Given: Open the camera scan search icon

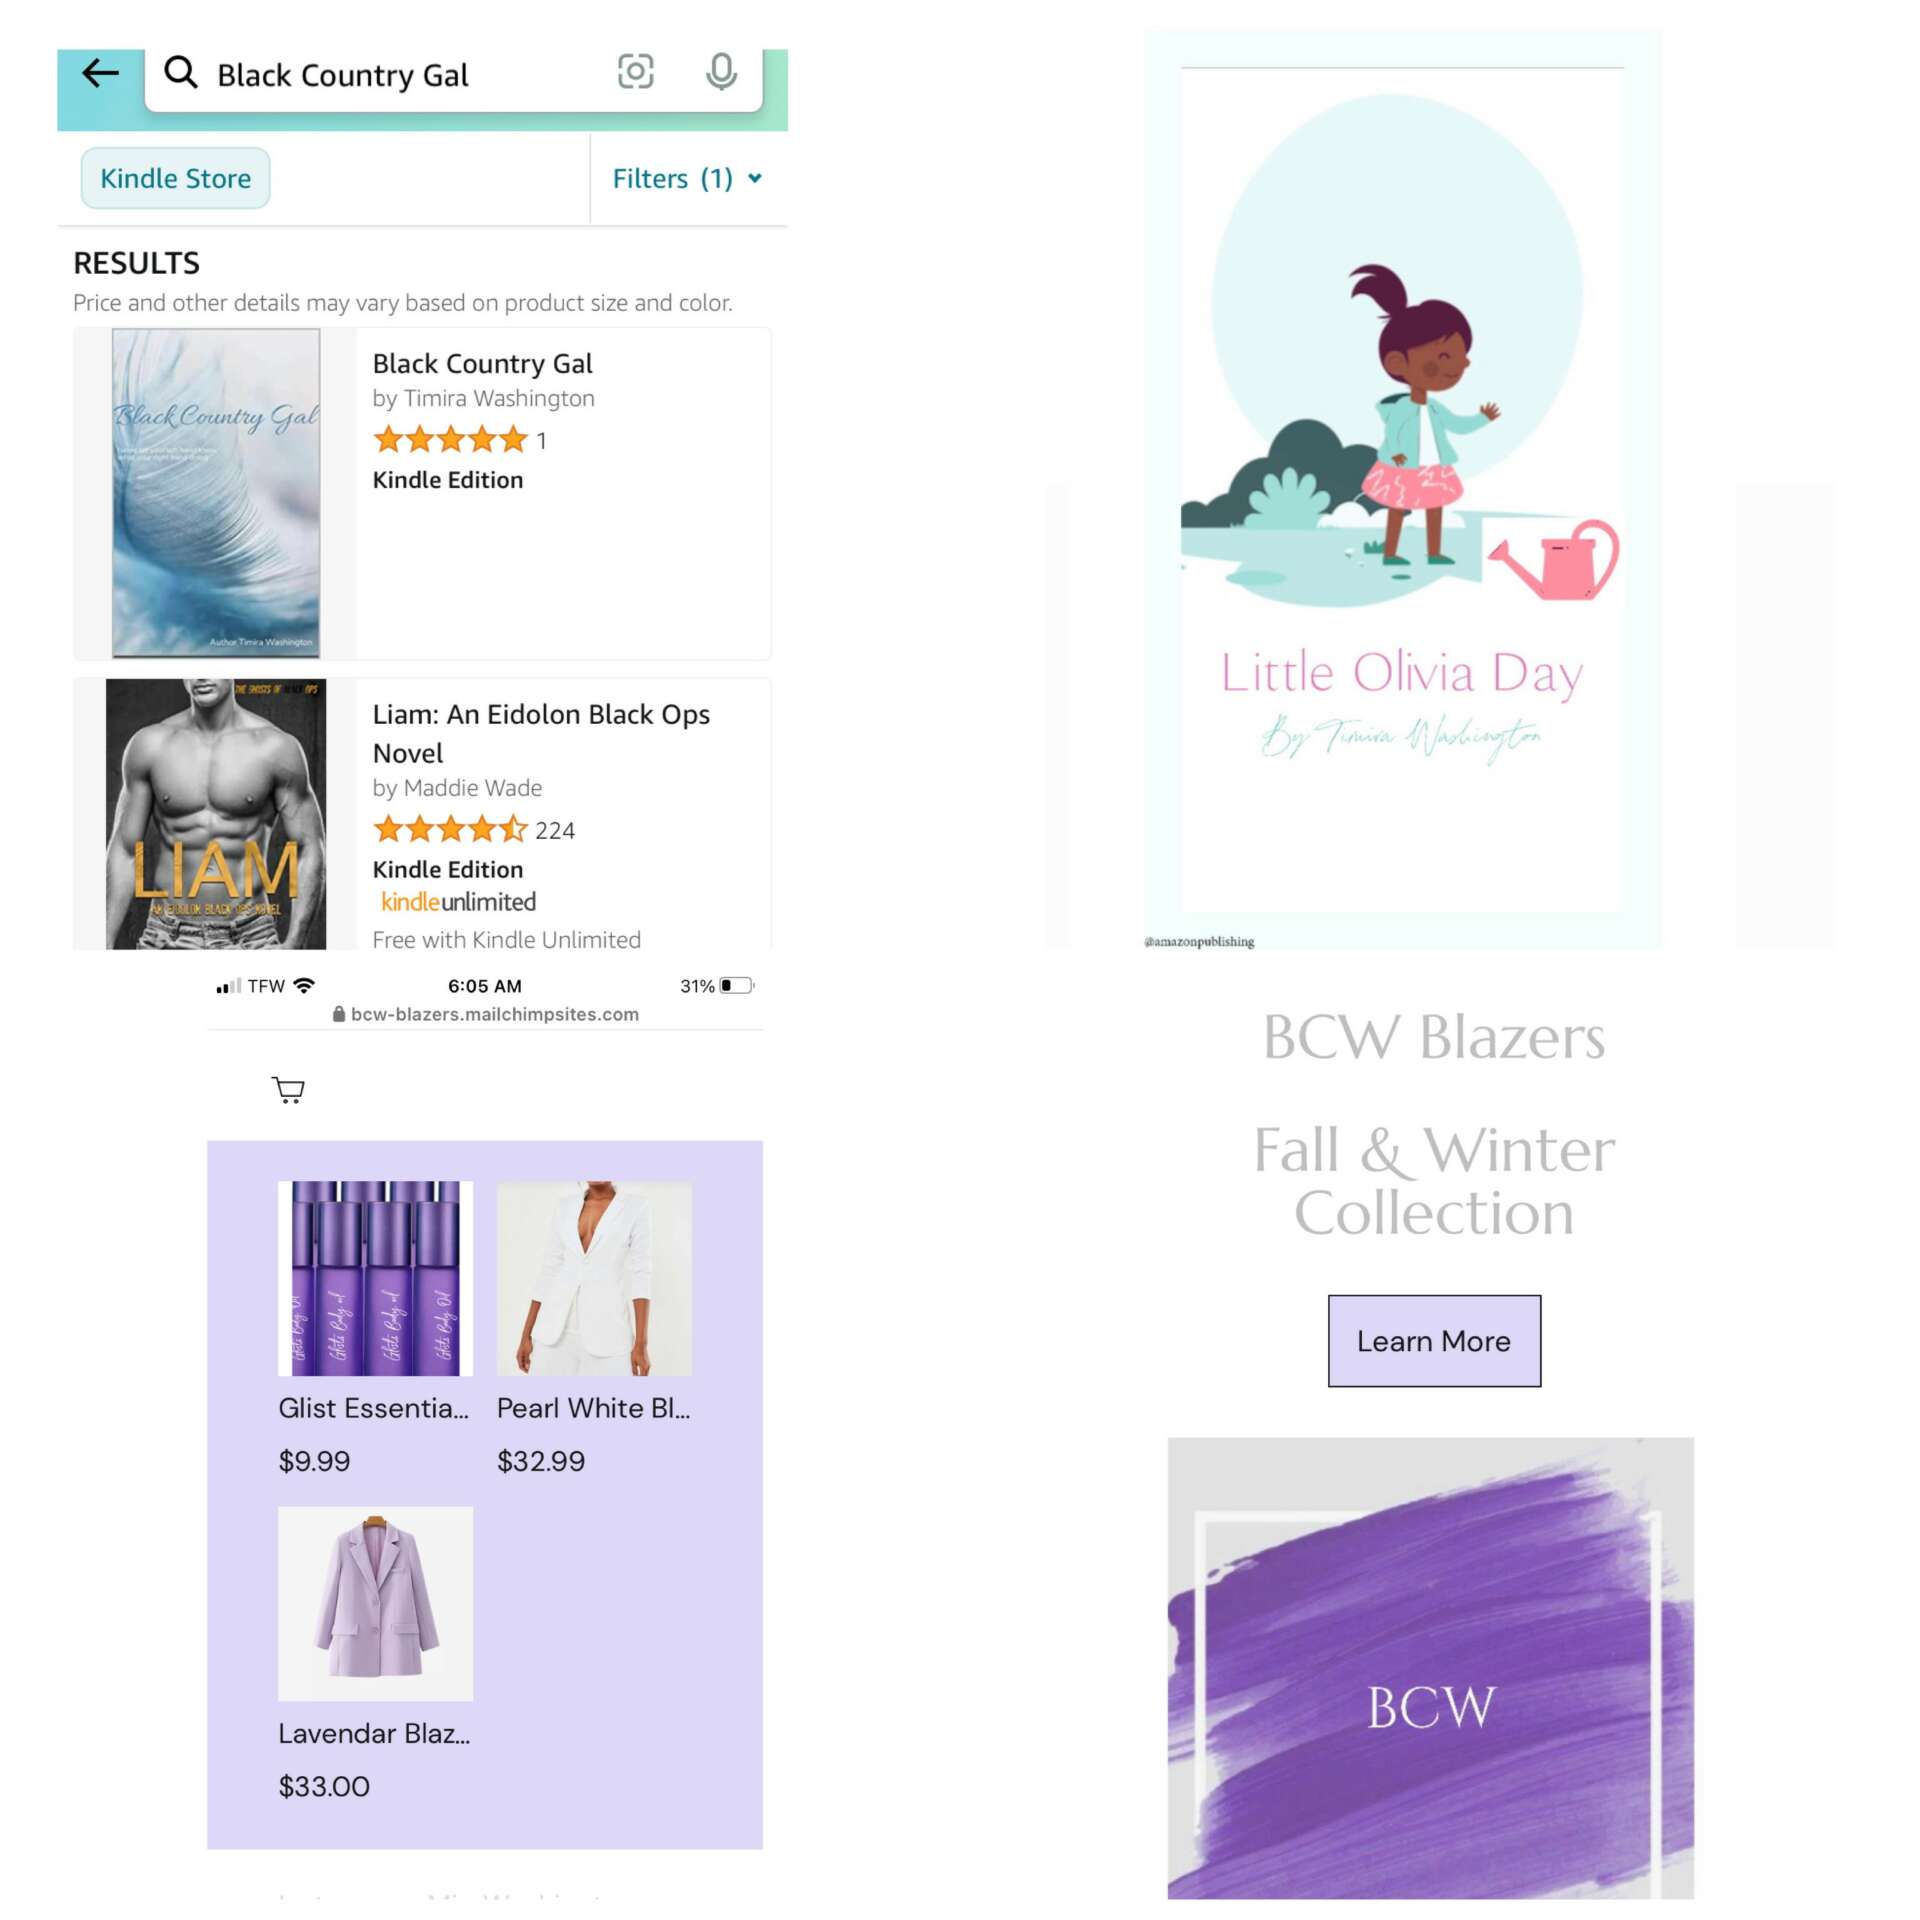Looking at the screenshot, I should pos(636,72).
